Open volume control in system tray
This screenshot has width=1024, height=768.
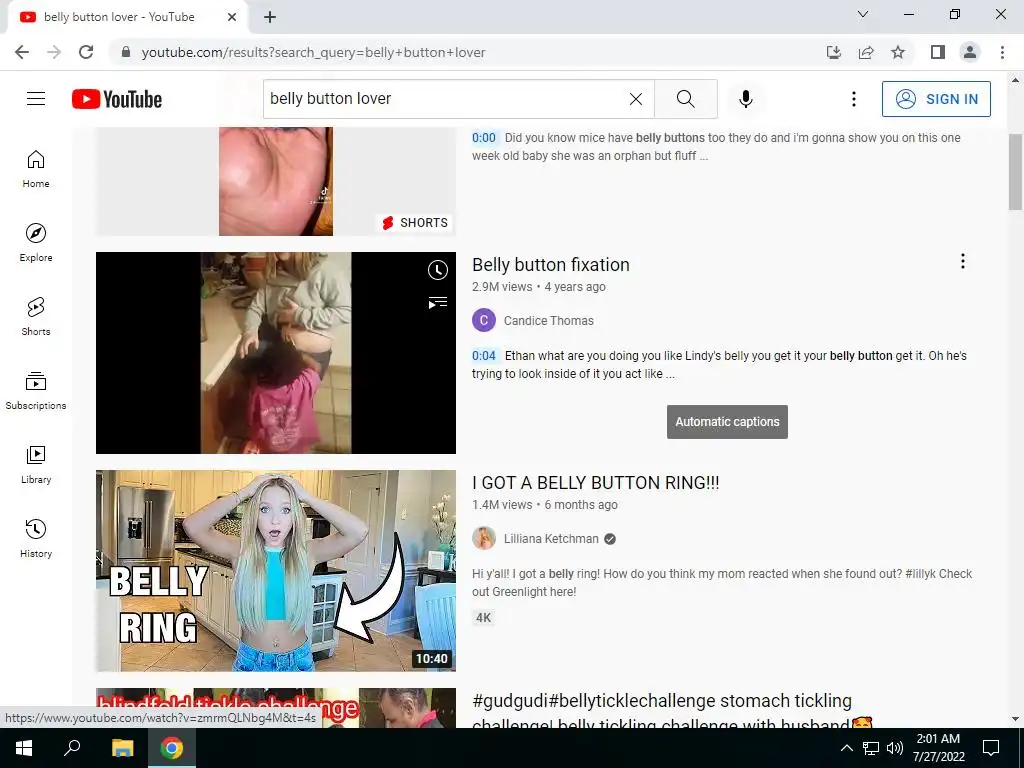pyautogui.click(x=895, y=748)
